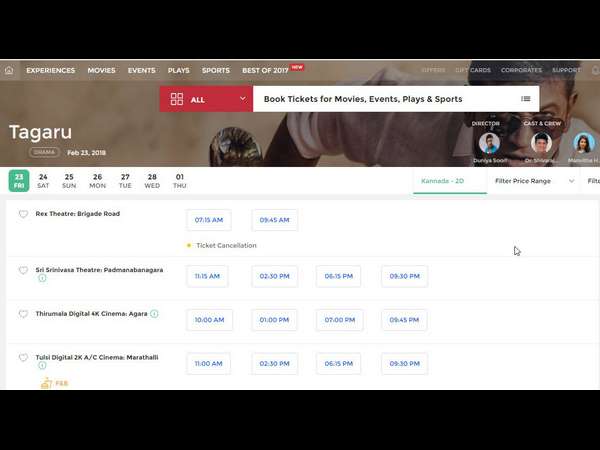Click info icon next to Thirumala Digital 4K Cinema
The image size is (600, 450).
pyautogui.click(x=154, y=313)
